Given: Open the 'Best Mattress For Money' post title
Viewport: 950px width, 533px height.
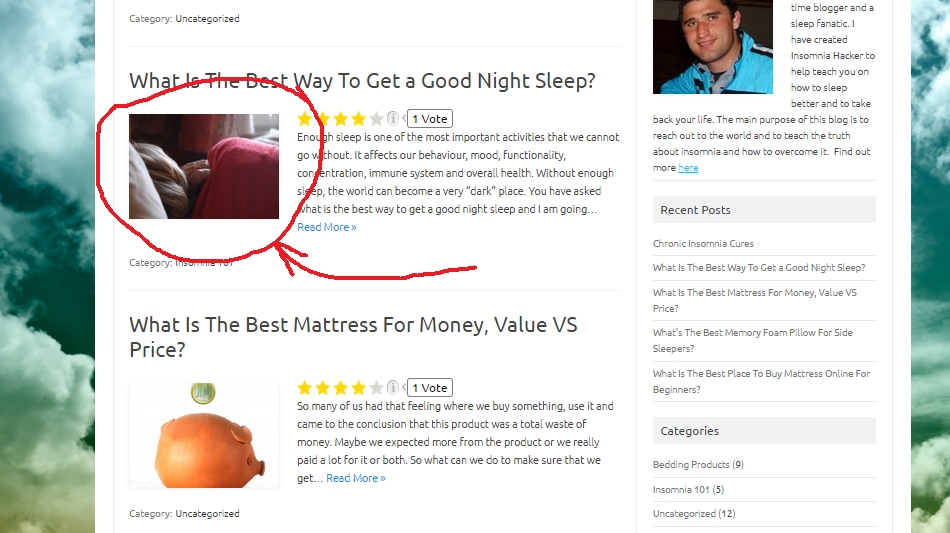Looking at the screenshot, I should point(353,337).
